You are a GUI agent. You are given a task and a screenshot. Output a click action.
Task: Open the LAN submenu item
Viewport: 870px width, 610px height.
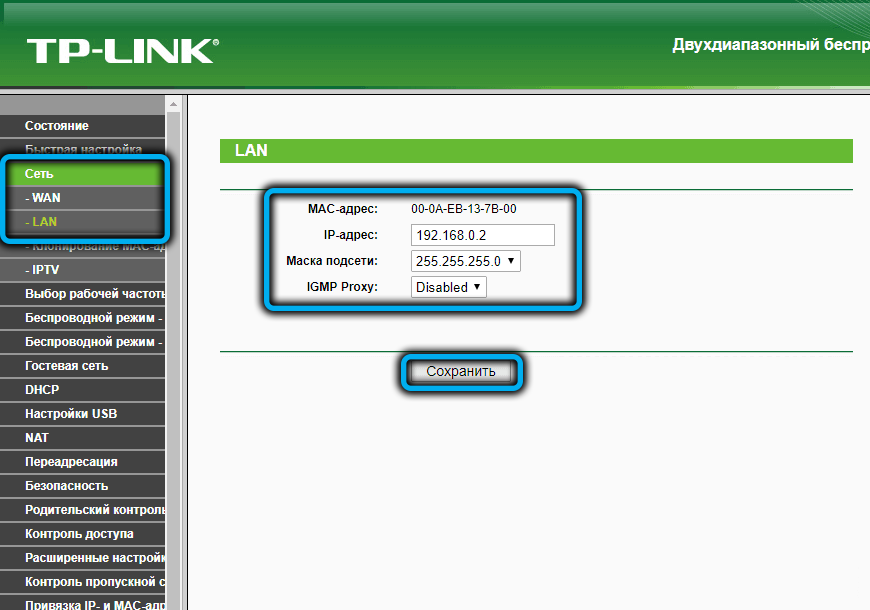coord(42,222)
